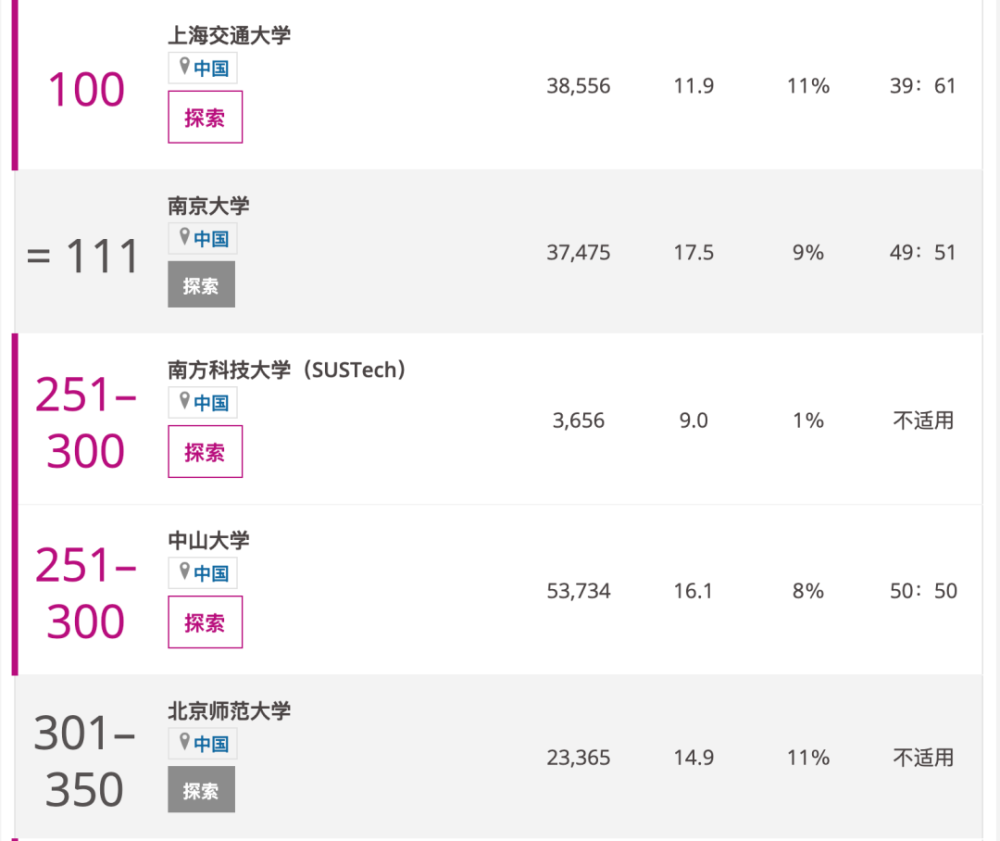Open the 北京师范大学 university name link
The image size is (1000, 841).
tap(229, 710)
